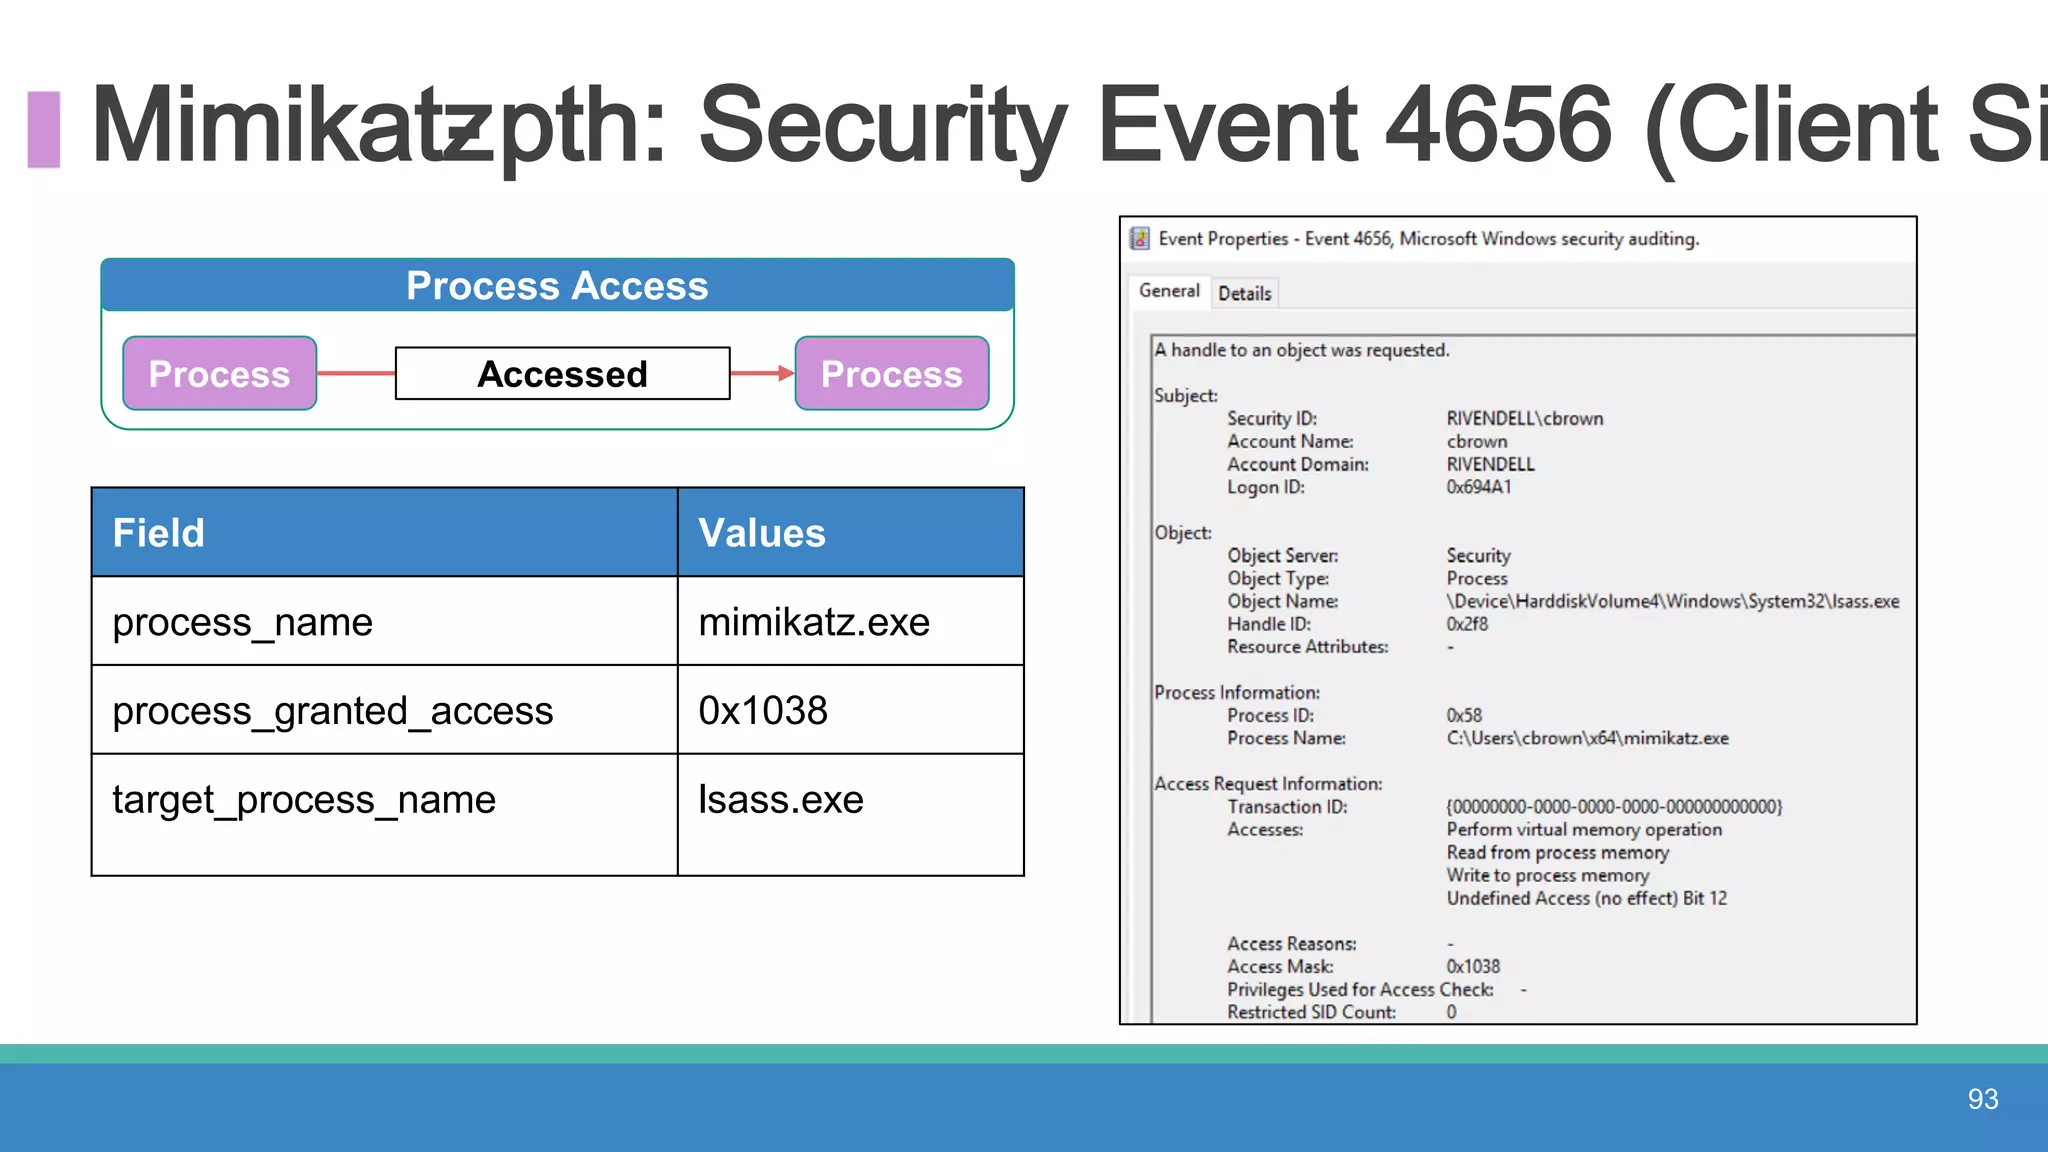Select the Account Domain value RIVENDELL

1490,464
